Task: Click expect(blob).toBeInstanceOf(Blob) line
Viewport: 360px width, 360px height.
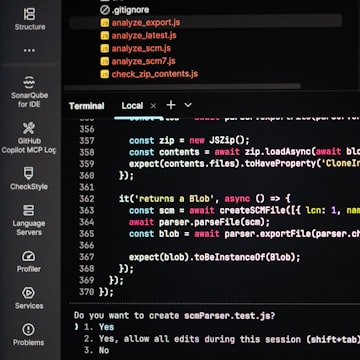Action: [x=215, y=257]
